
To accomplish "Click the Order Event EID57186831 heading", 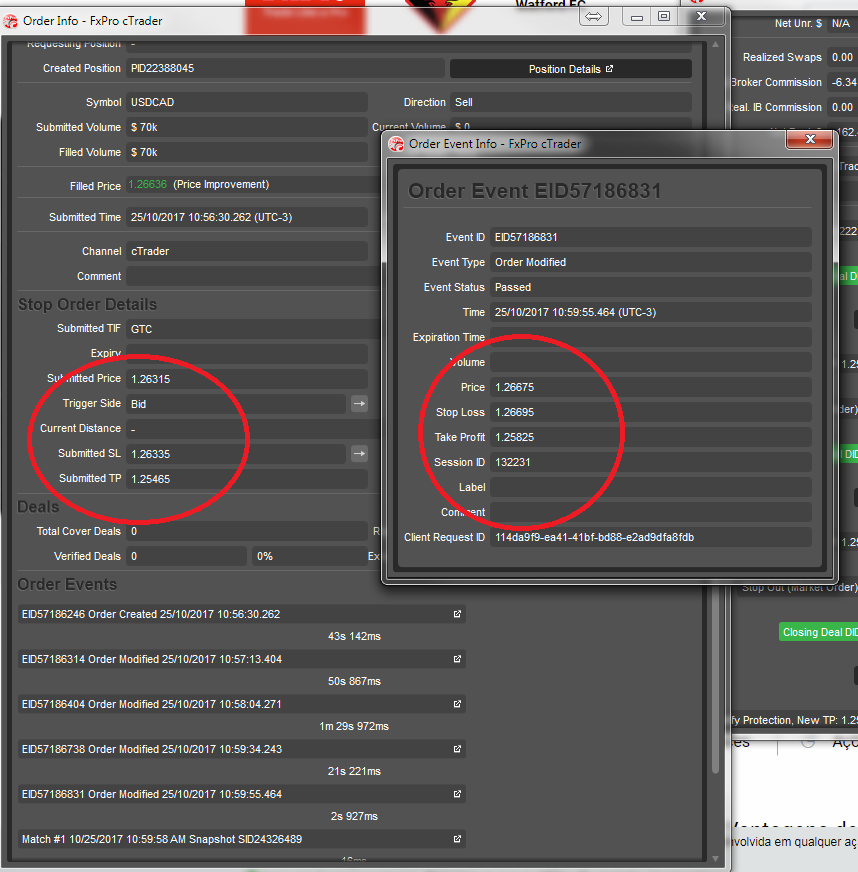I will click(534, 191).
